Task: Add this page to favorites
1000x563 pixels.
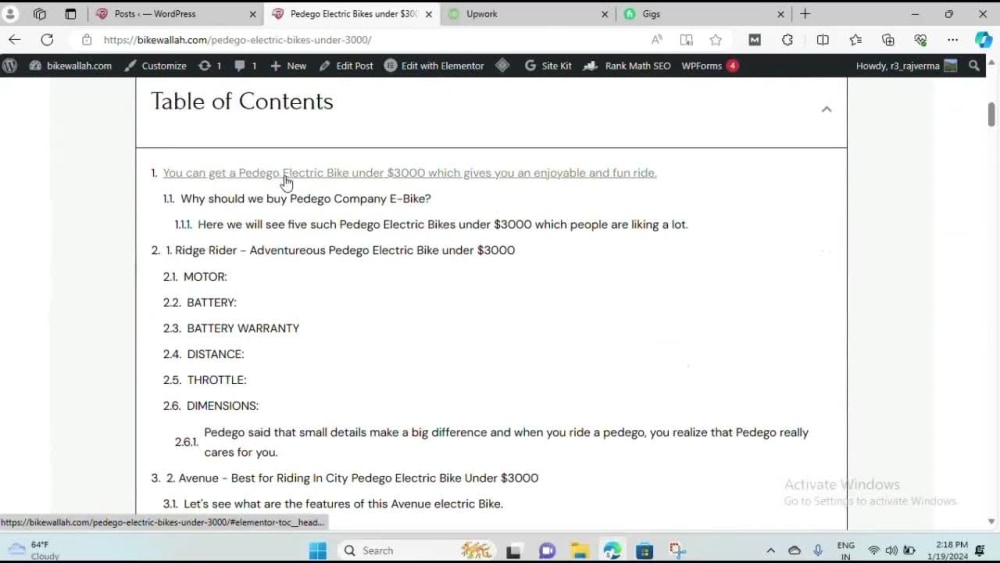Action: [716, 40]
